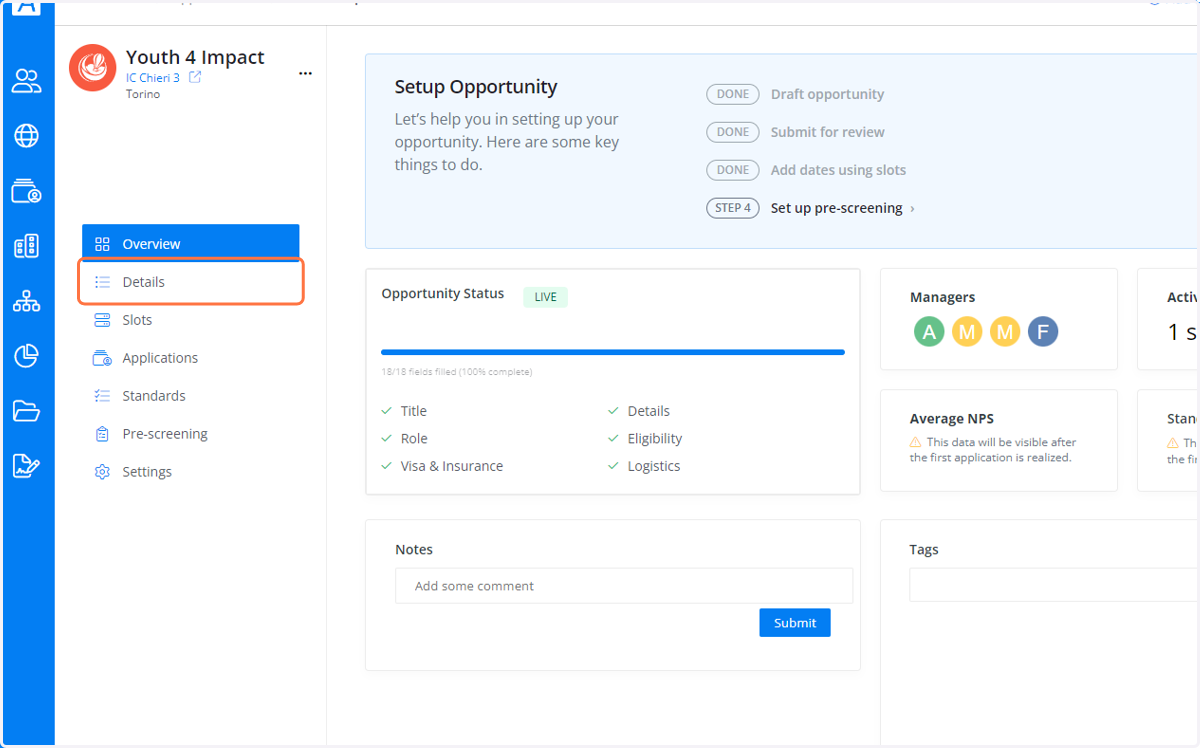Click the first yellow M manager avatar

click(x=967, y=332)
